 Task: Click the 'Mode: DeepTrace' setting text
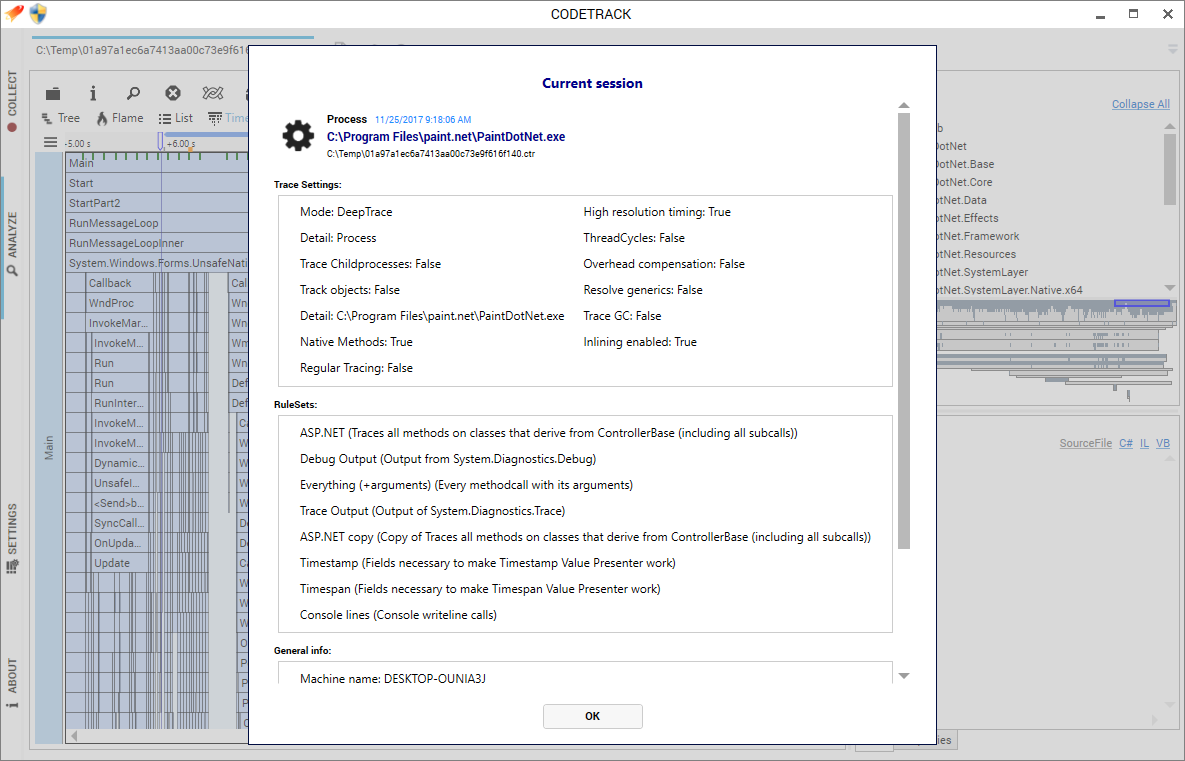pyautogui.click(x=346, y=212)
